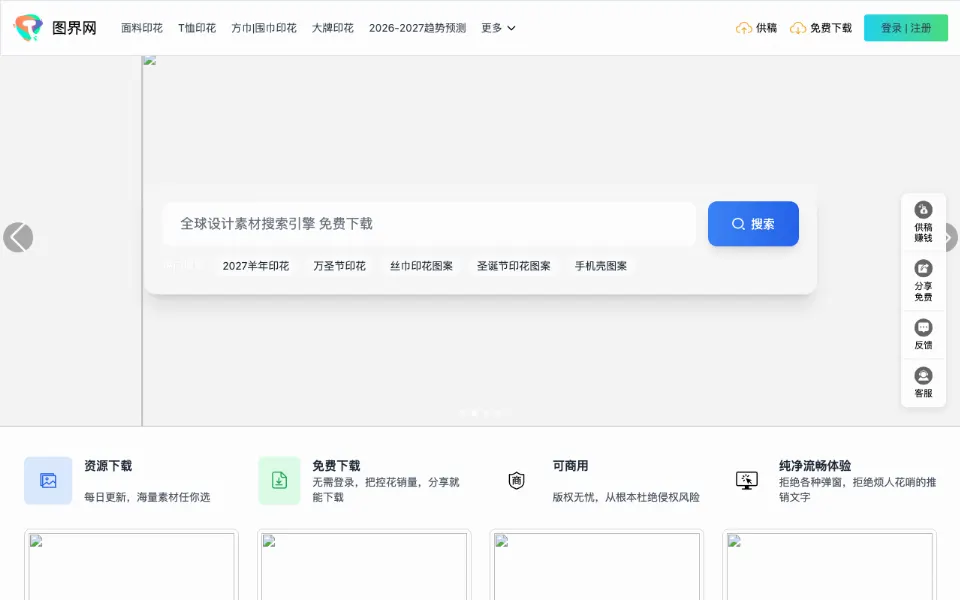Click the green 免费下载 file icon
The width and height of the screenshot is (960, 600).
pyautogui.click(x=279, y=481)
